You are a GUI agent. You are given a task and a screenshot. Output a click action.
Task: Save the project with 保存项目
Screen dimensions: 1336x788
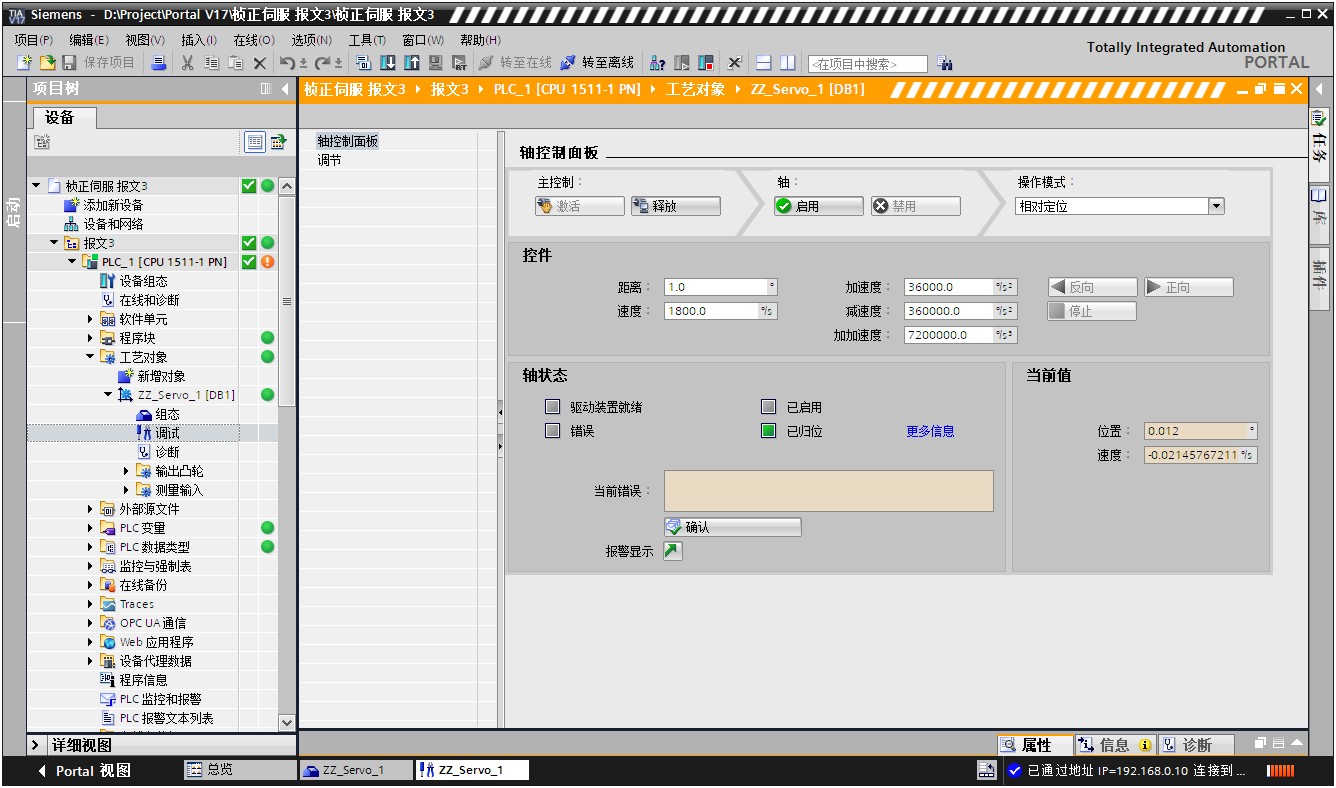click(x=98, y=63)
